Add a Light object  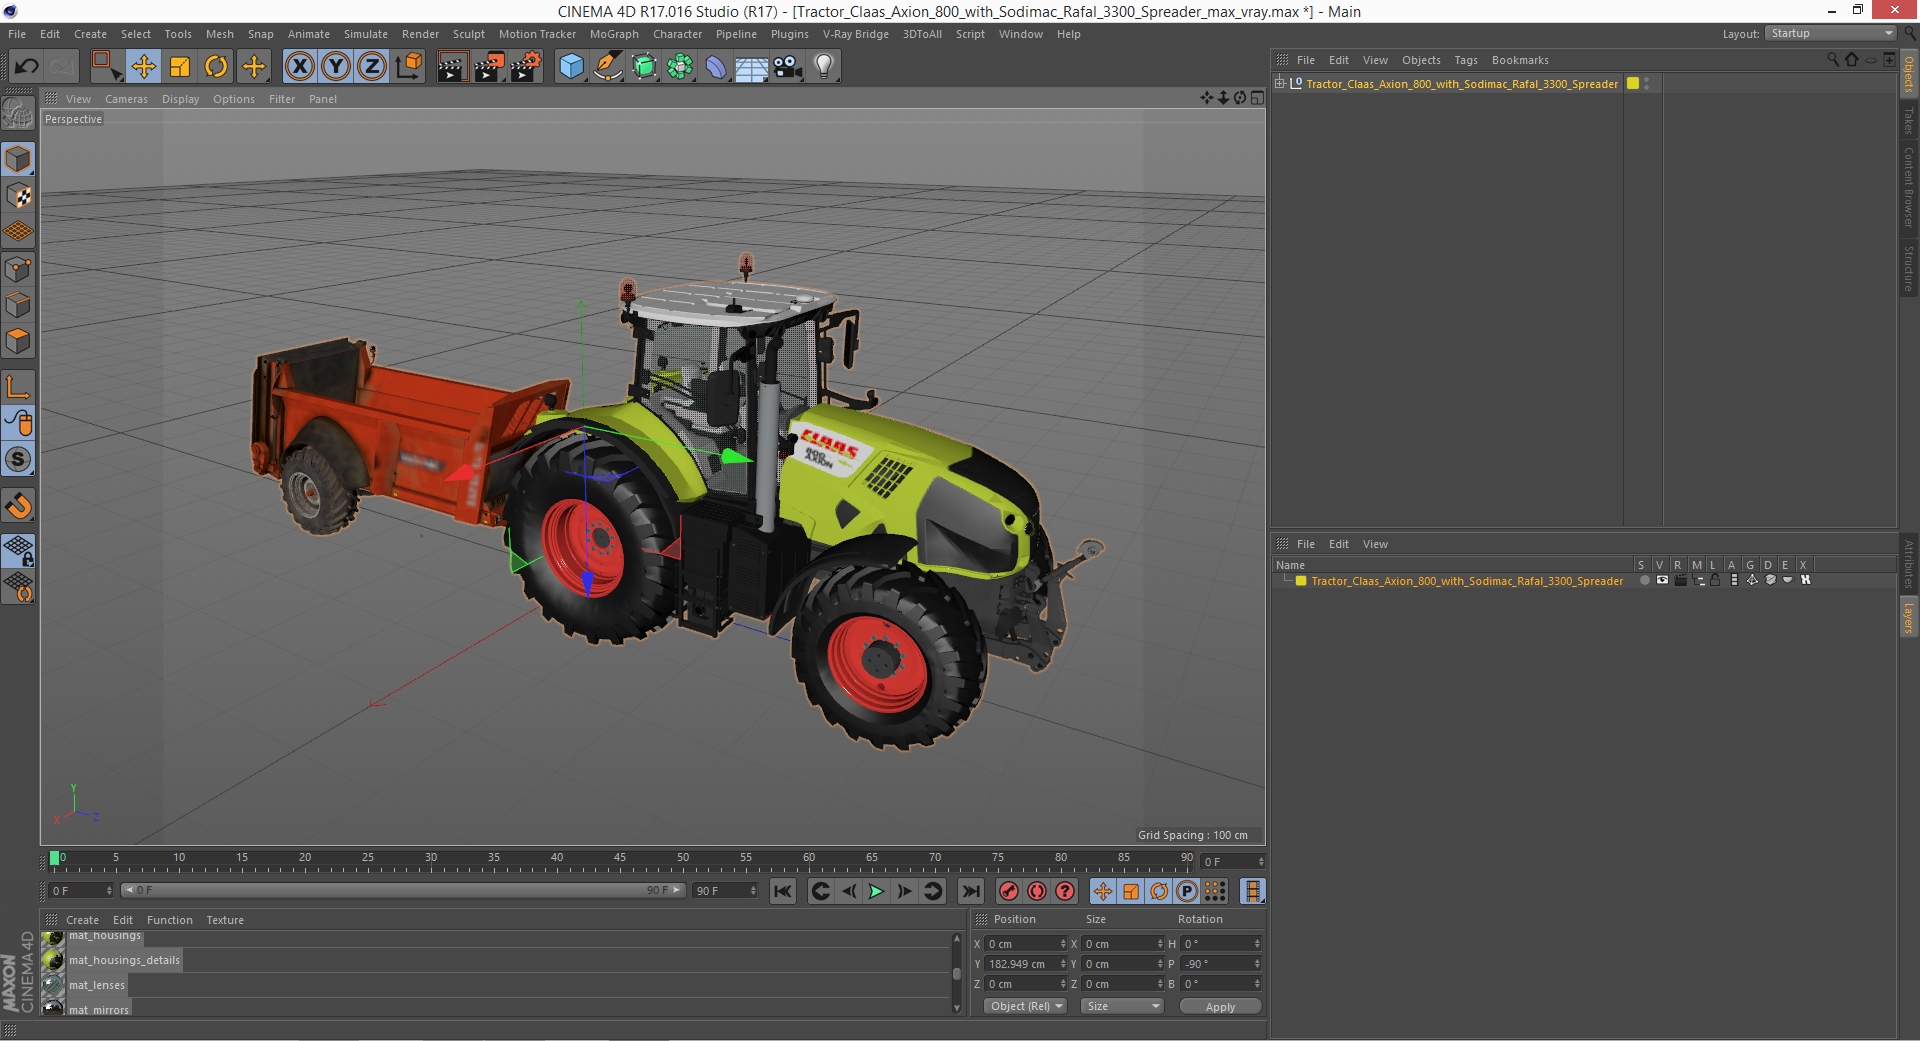coord(824,67)
